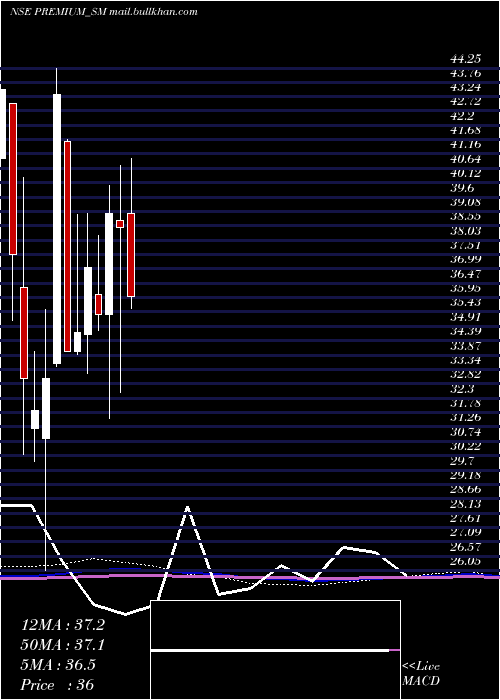
Task: Click the 42.72 price level label
Action: (x=465, y=101)
